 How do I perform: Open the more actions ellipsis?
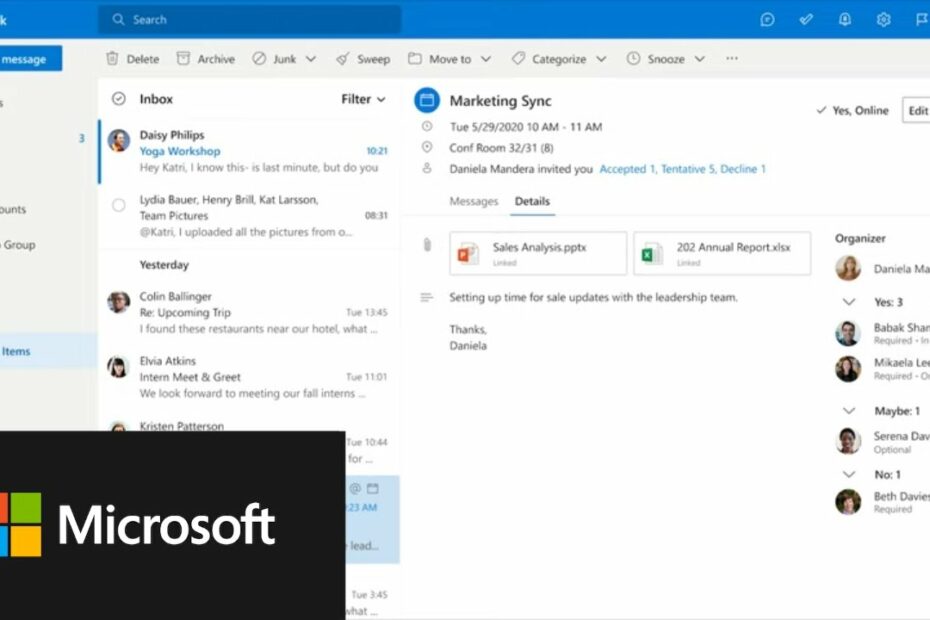click(x=732, y=58)
